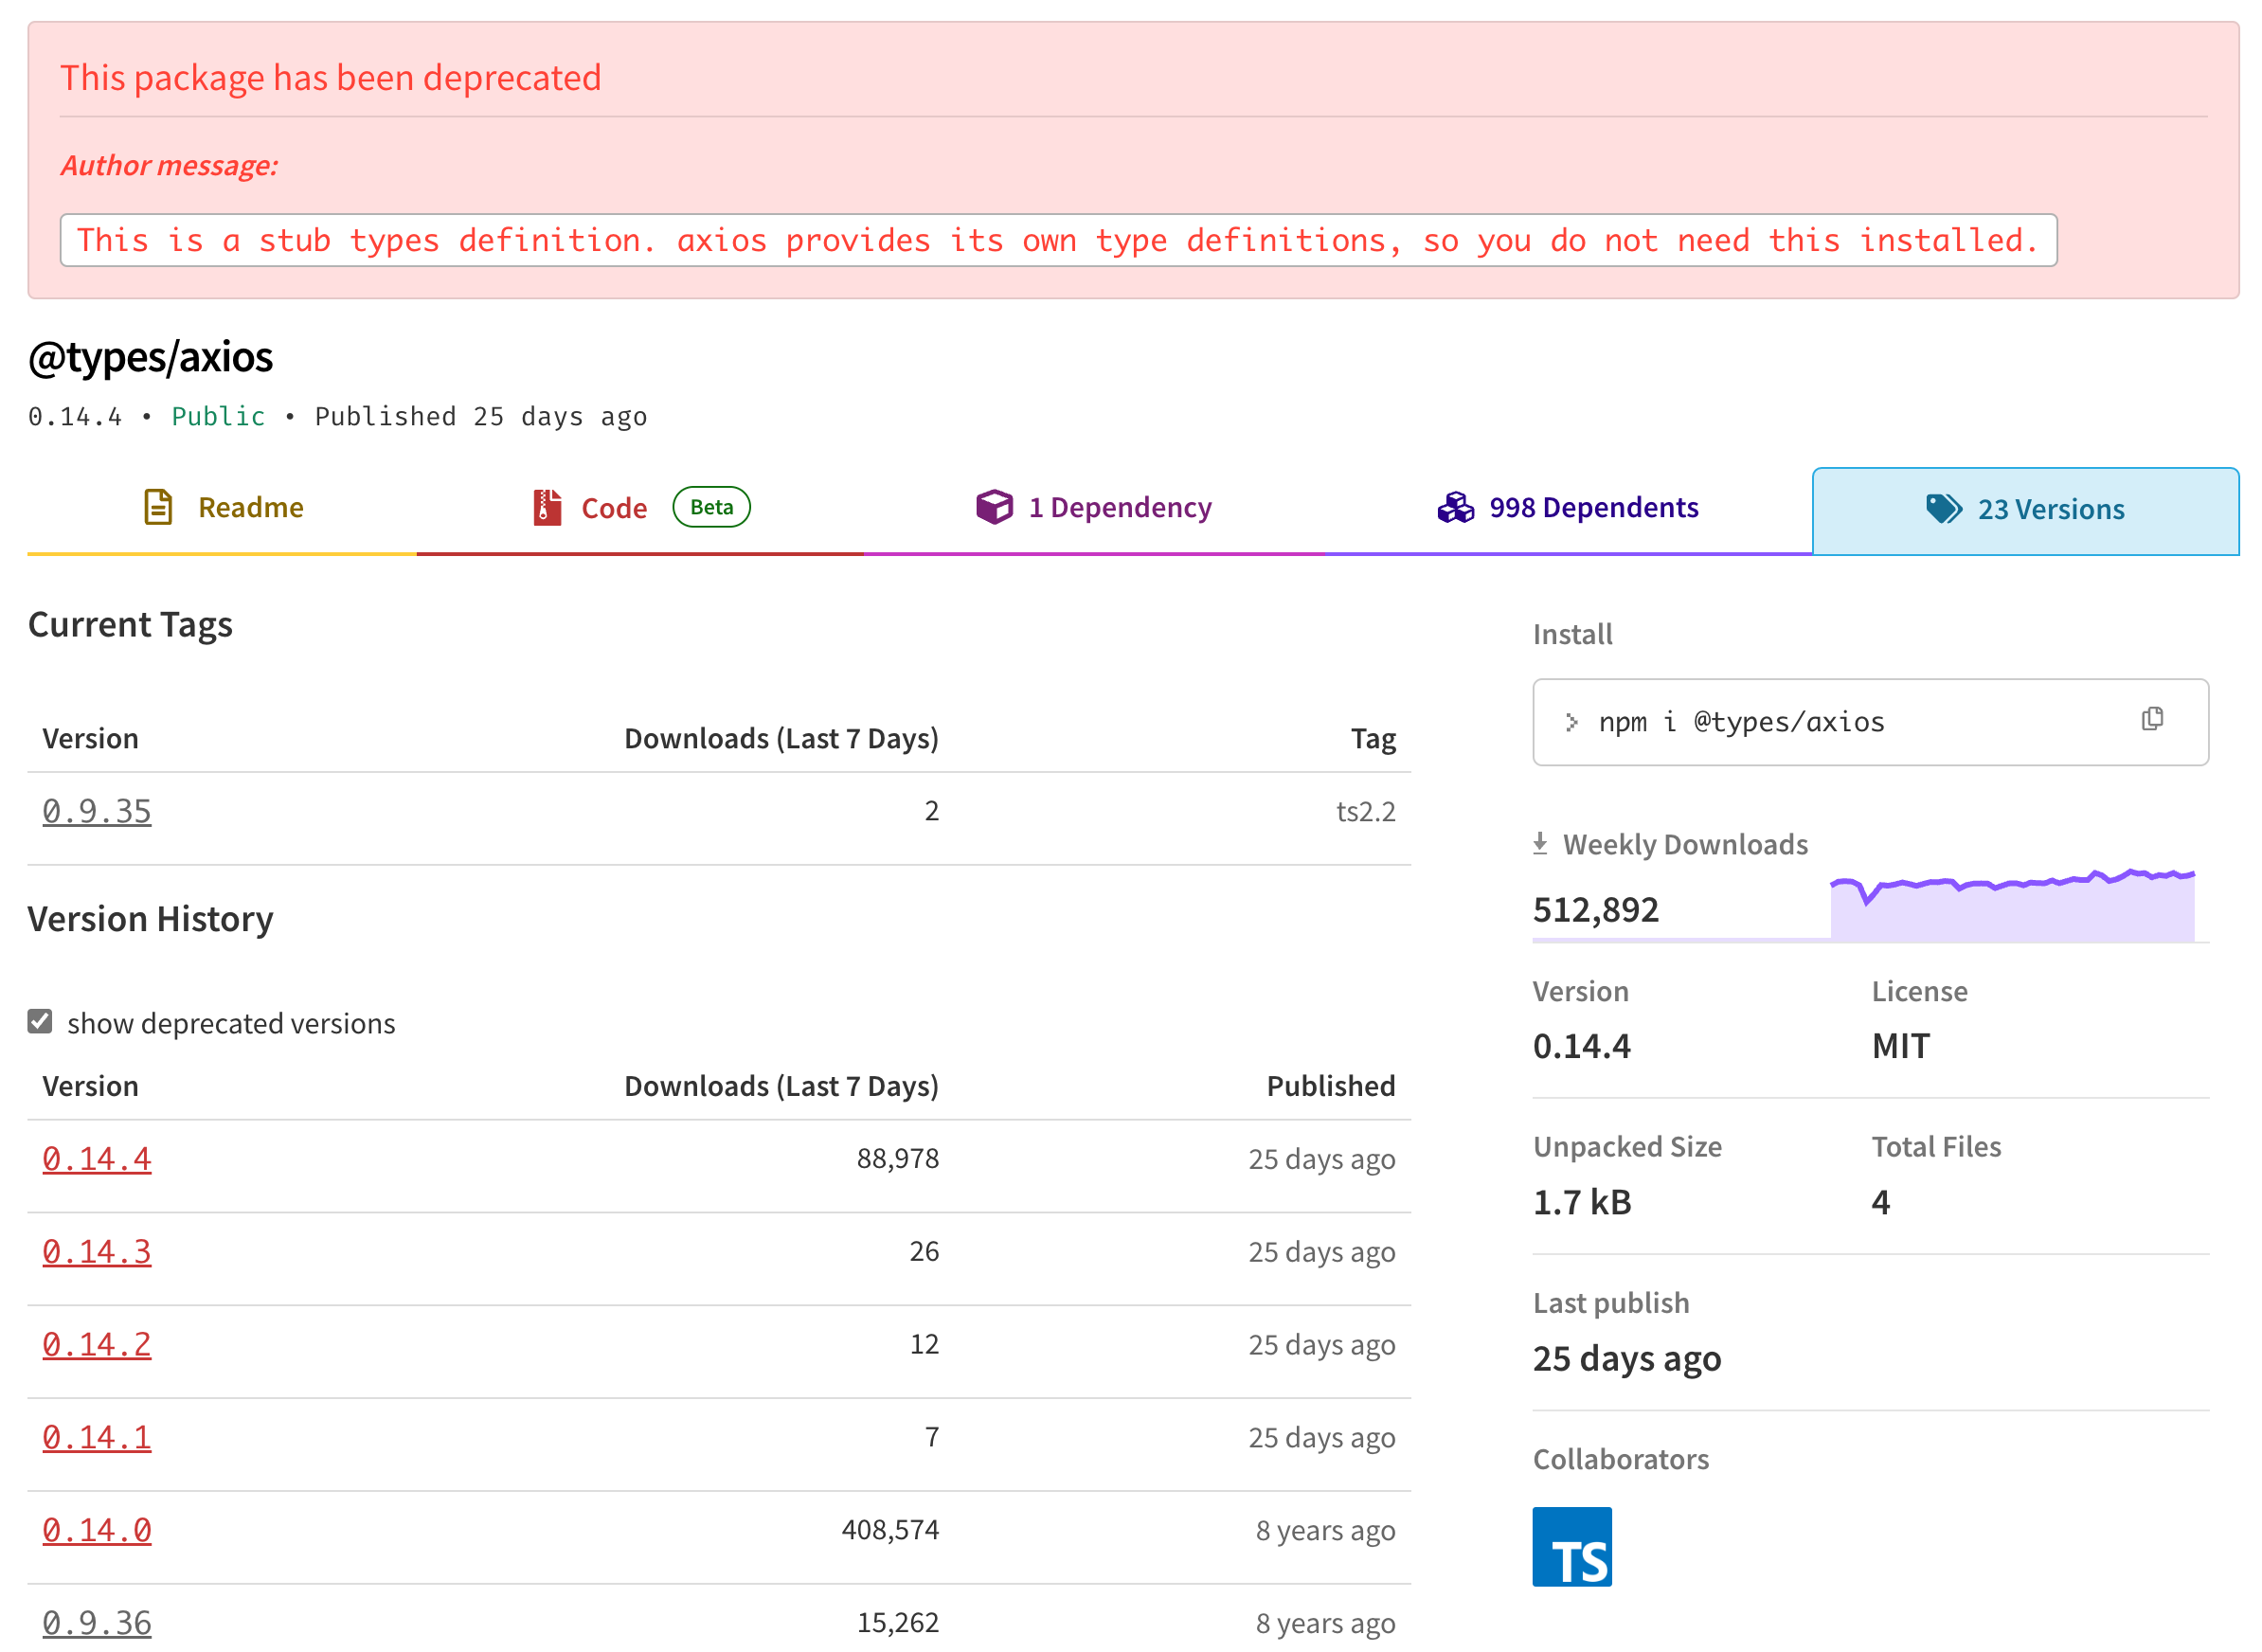2262x1652 pixels.
Task: Open the 998 Dependents tab
Action: point(1592,507)
